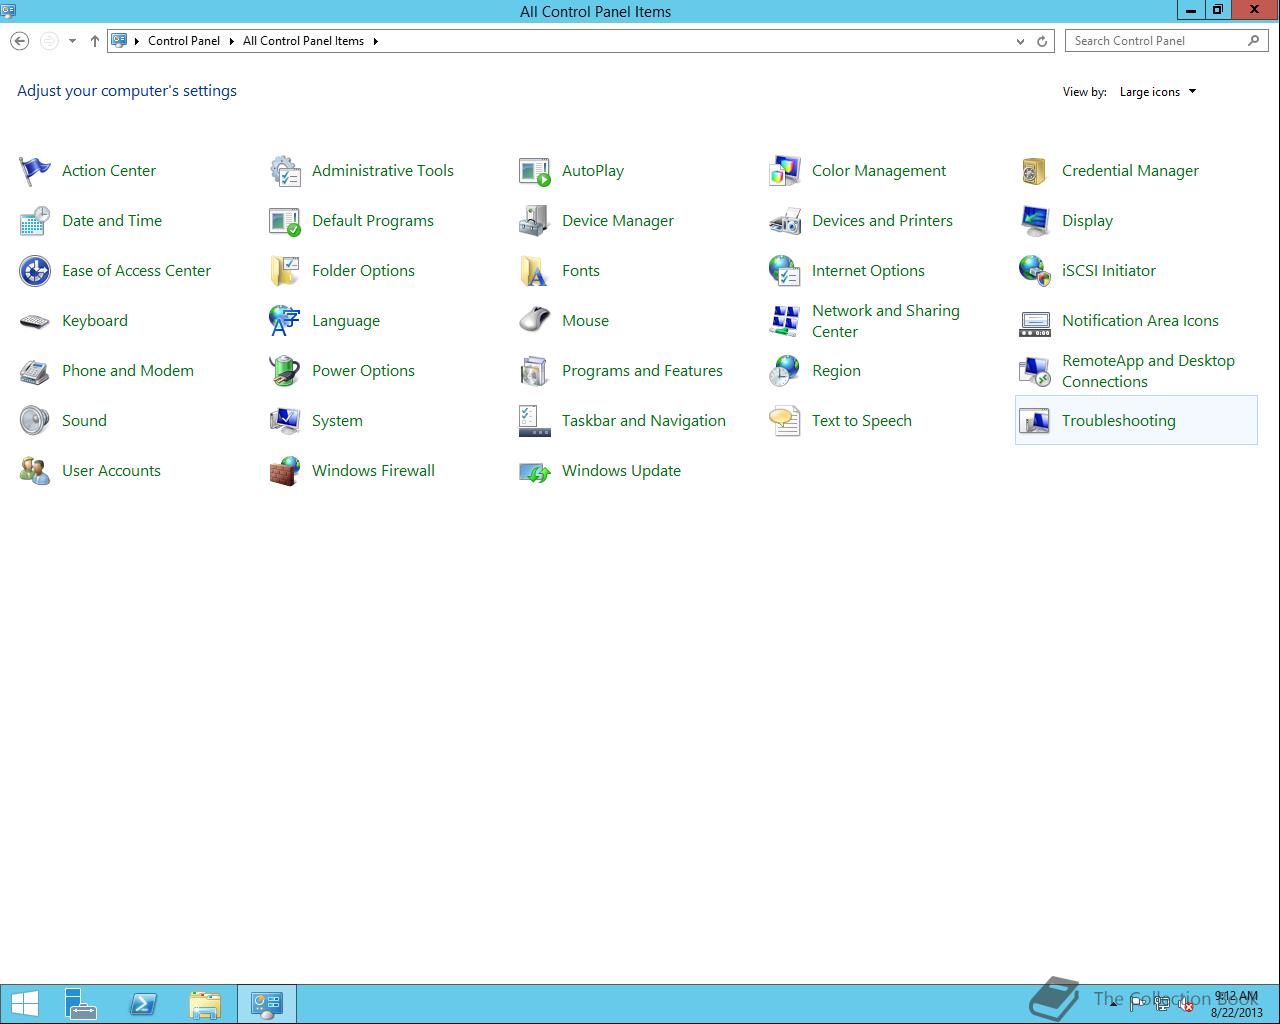This screenshot has height=1024, width=1280.
Task: Open the AutoPlay icon
Action: [535, 171]
